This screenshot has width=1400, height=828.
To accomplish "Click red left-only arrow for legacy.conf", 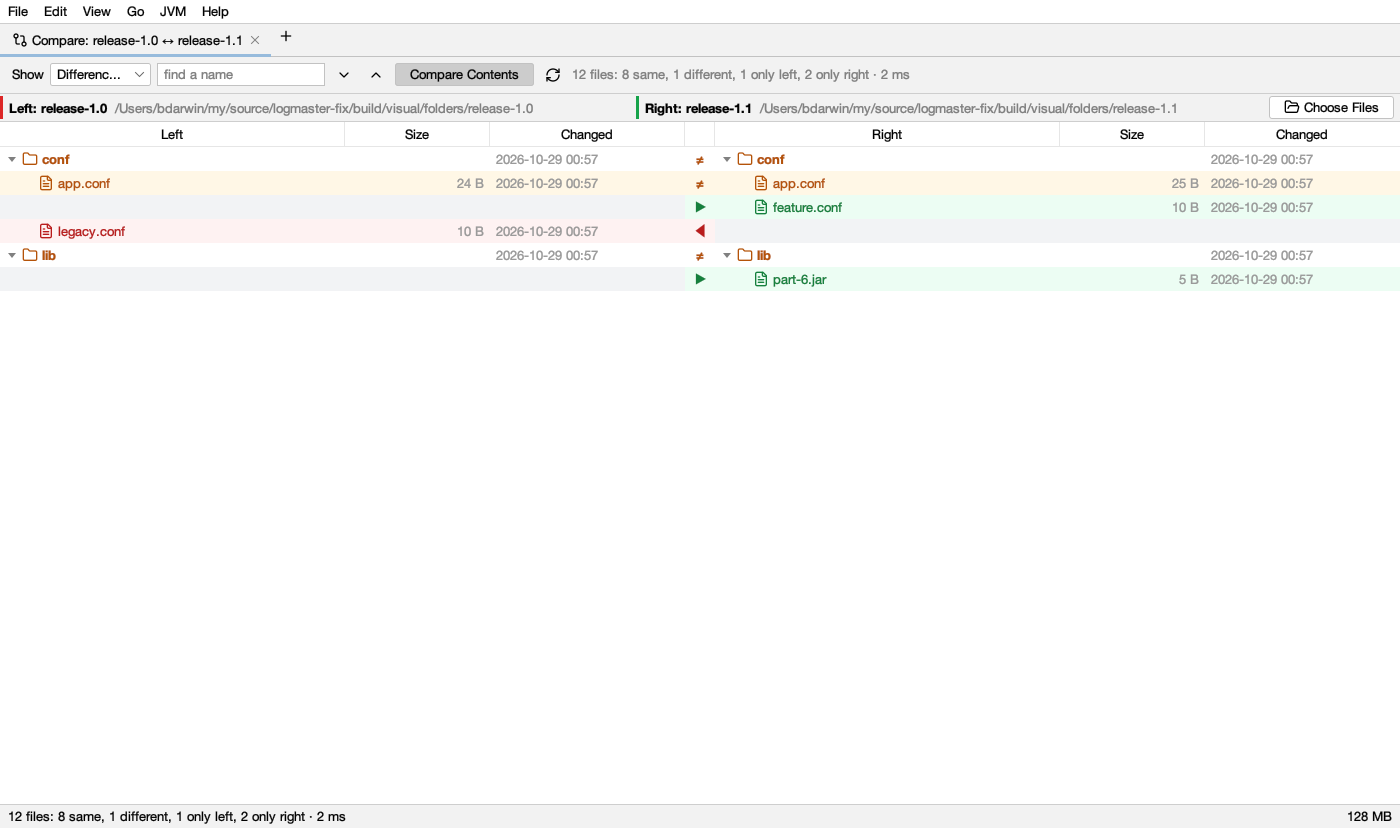I will 700,231.
